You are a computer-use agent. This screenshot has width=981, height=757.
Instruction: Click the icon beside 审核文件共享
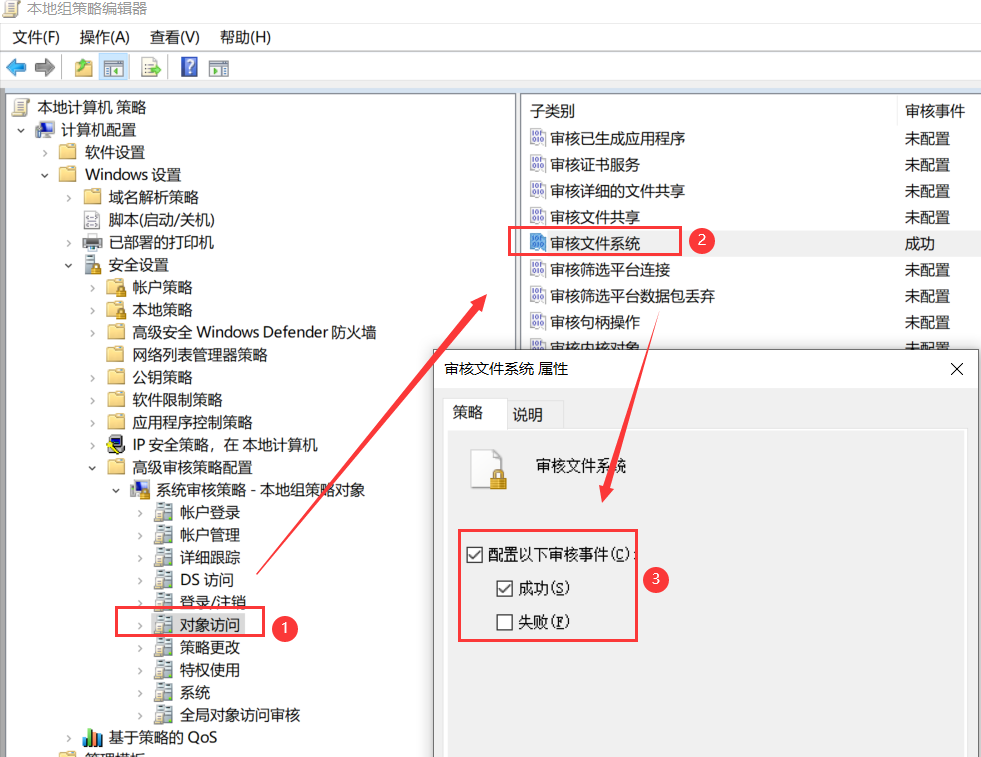pos(537,216)
